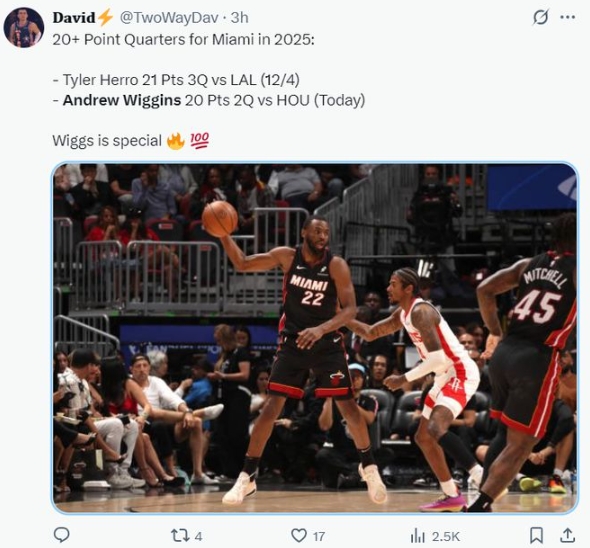The width and height of the screenshot is (590, 548).
Task: Click the reply speech bubble icon
Action: pyautogui.click(x=61, y=535)
